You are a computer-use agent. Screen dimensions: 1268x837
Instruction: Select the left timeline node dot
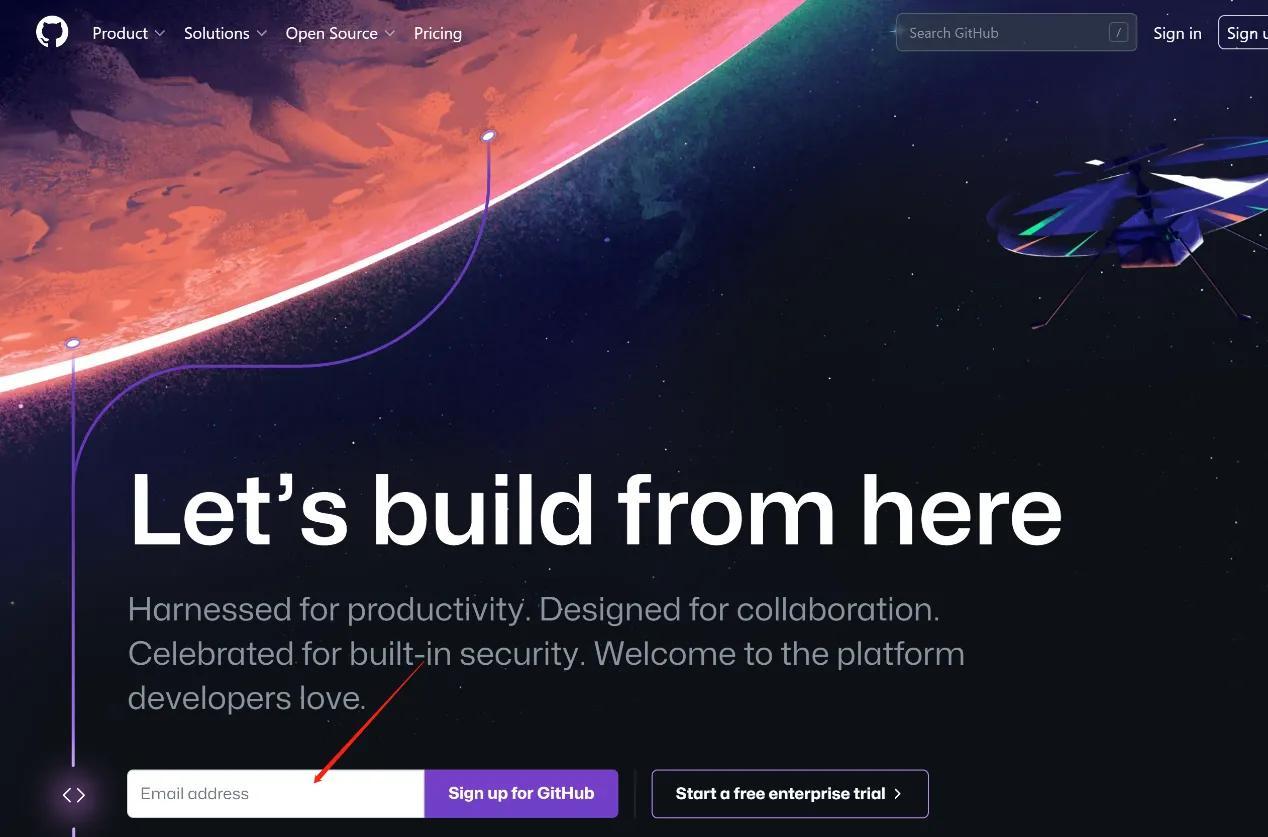[x=72, y=343]
